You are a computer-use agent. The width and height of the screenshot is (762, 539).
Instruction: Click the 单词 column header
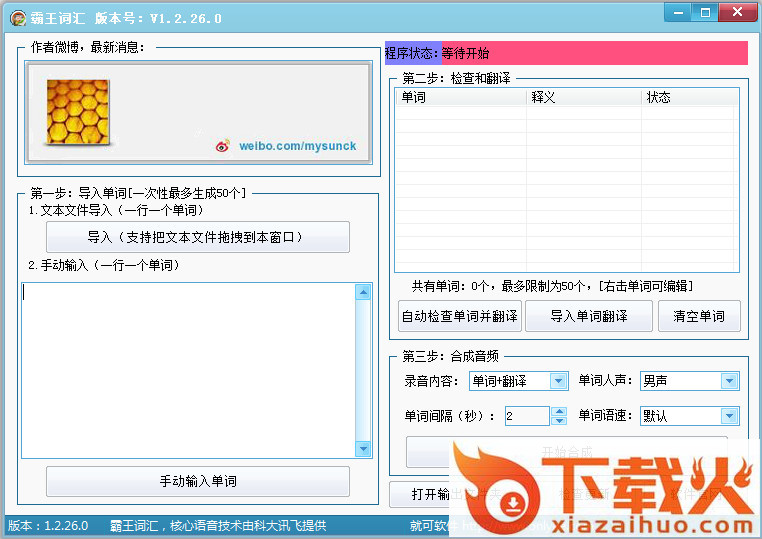(460, 97)
